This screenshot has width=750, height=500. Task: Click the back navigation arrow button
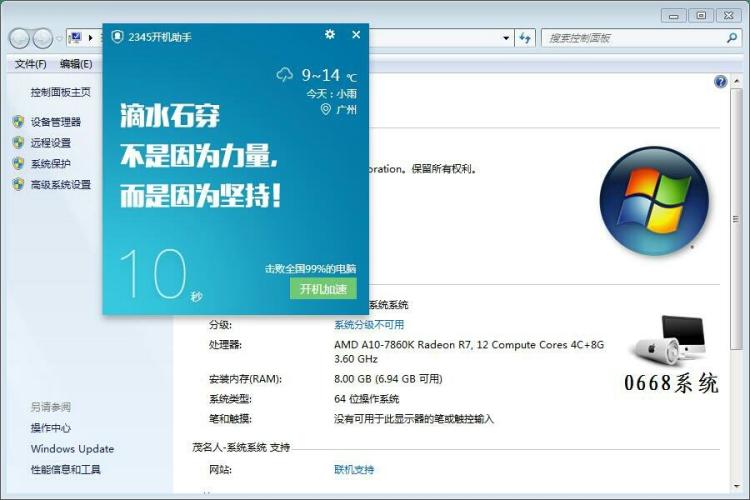click(20, 38)
